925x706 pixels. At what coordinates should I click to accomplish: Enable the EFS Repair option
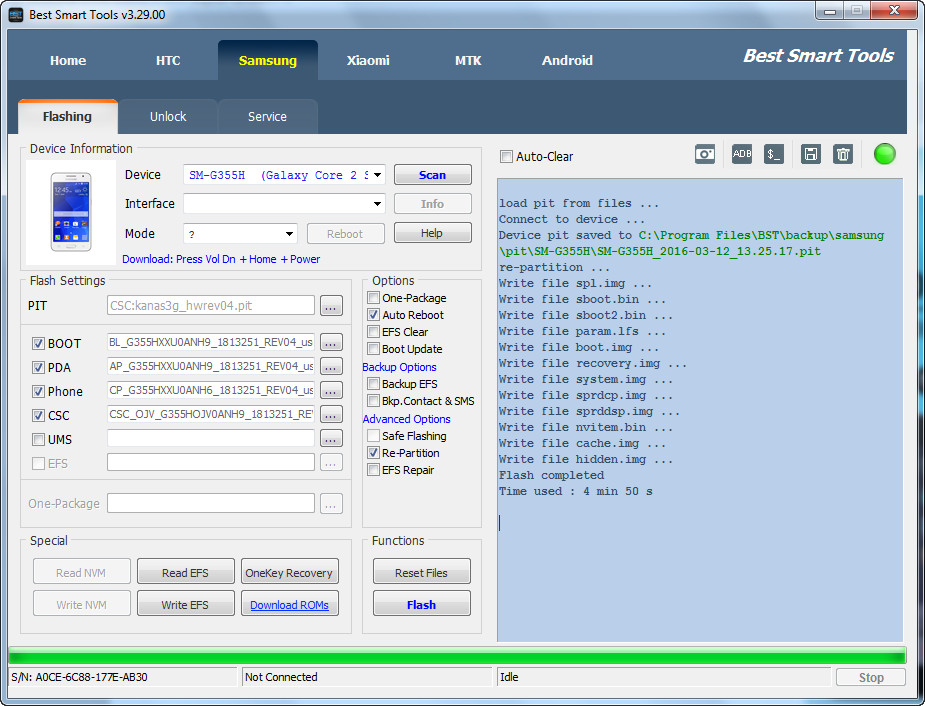coord(373,470)
